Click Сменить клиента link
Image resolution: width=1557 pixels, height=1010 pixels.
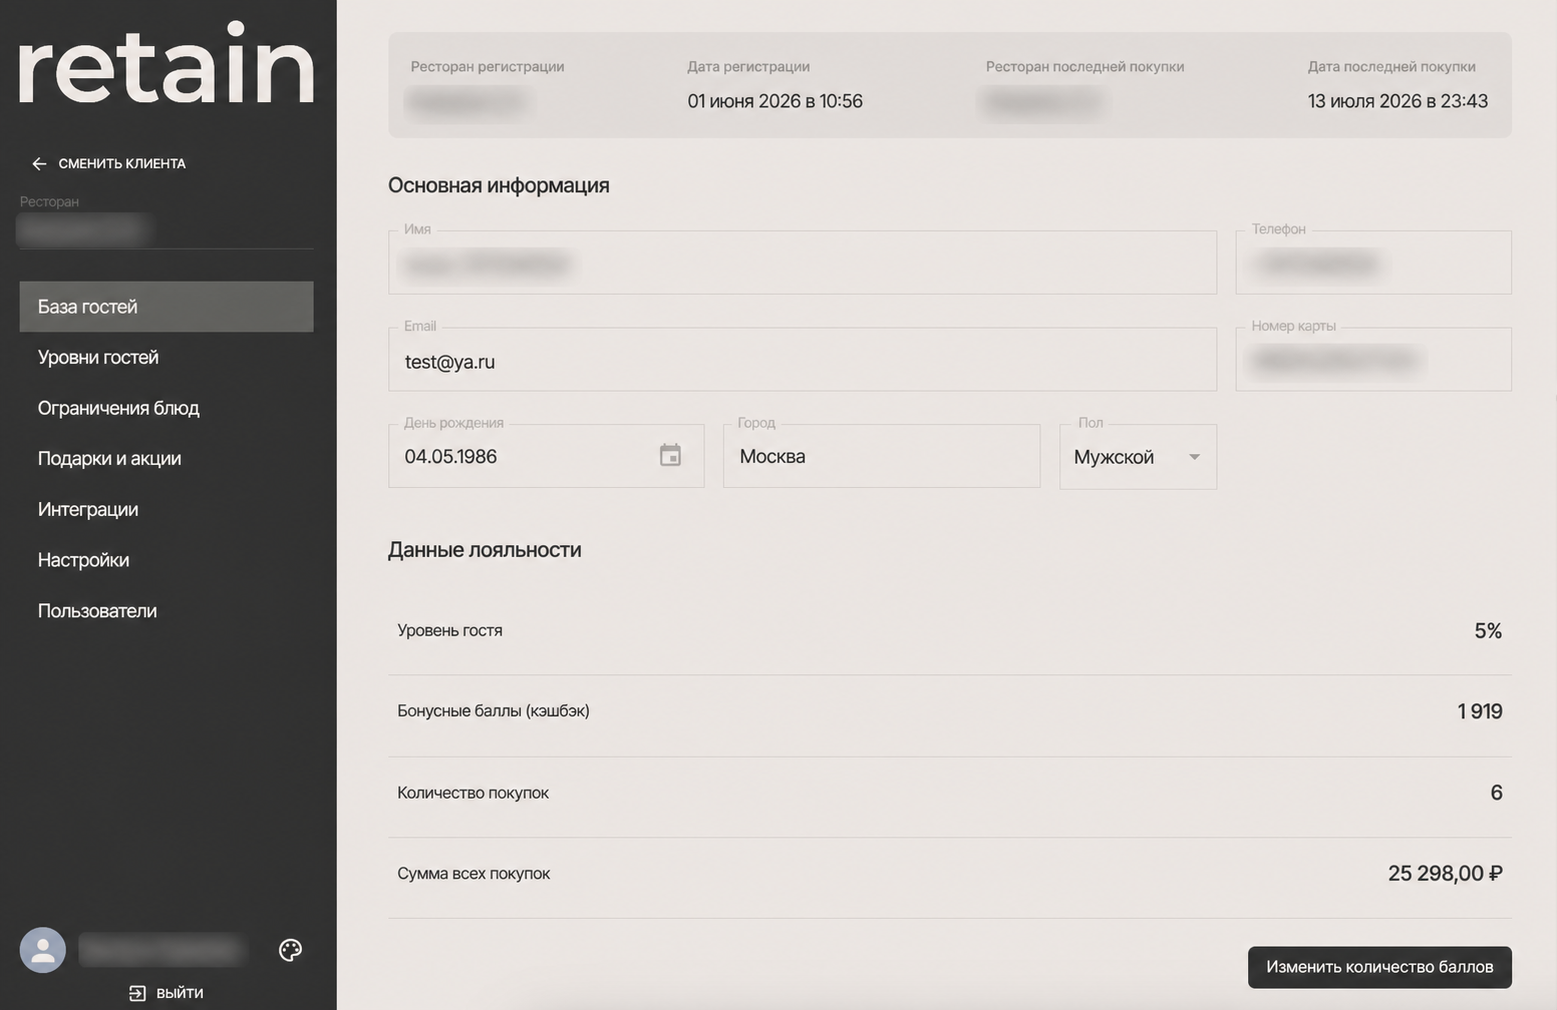click(x=122, y=164)
